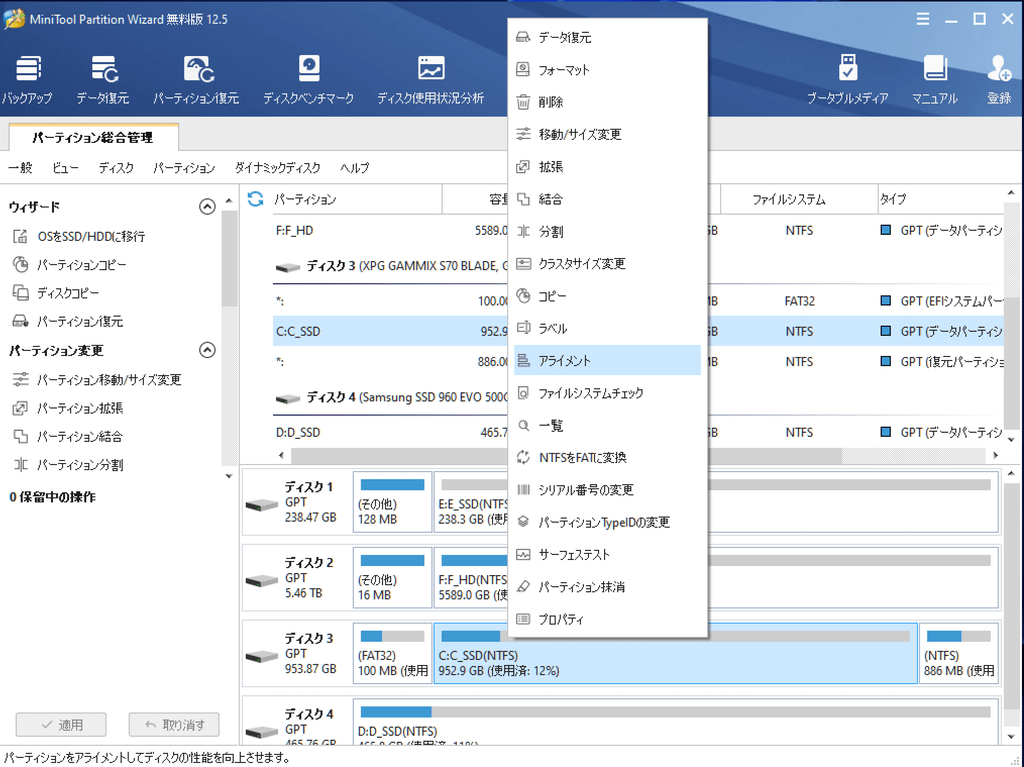This screenshot has height=767, width=1024.
Task: Click the sidebar vertical scrollbar
Action: click(x=229, y=259)
